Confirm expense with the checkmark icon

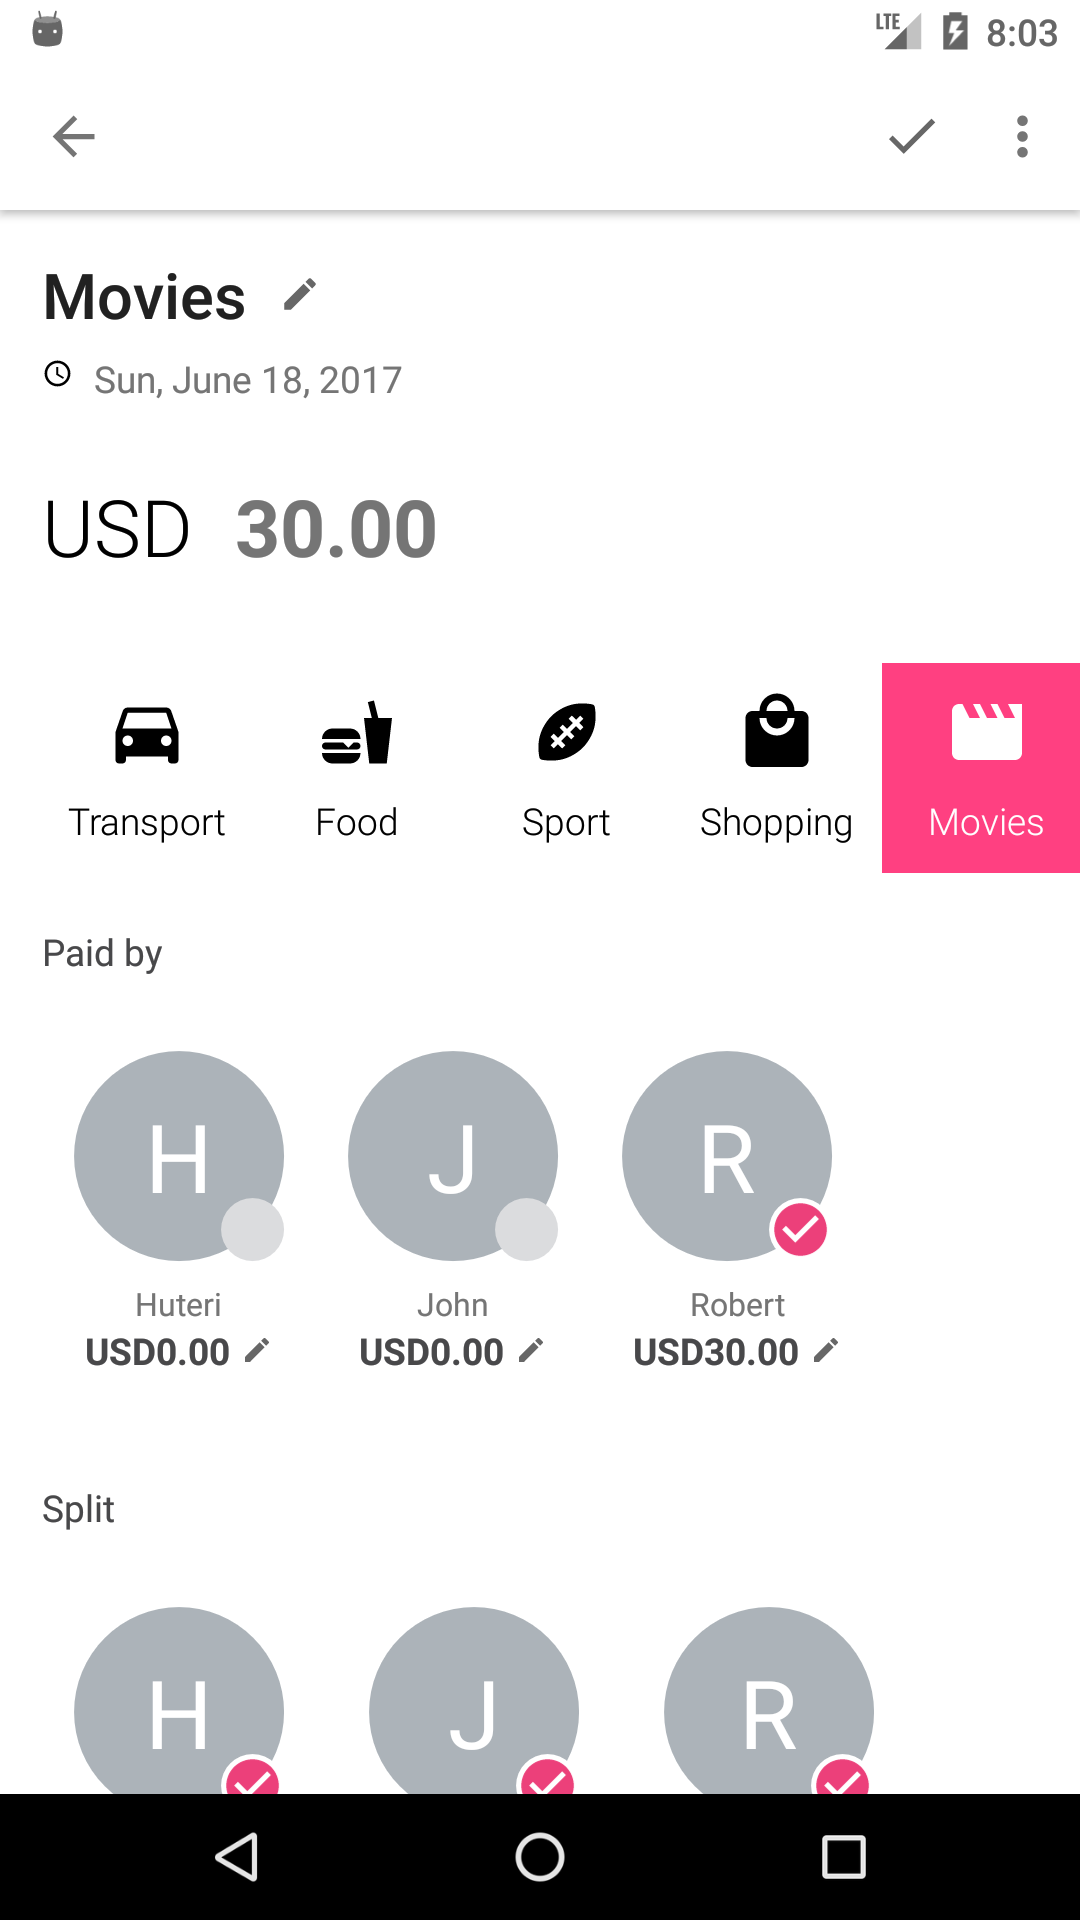tap(911, 136)
